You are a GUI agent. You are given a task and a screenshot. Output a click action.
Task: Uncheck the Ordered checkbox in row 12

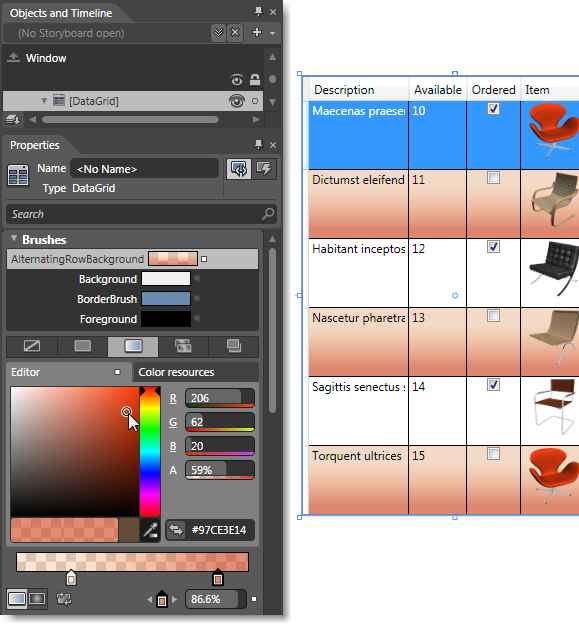coord(493,247)
